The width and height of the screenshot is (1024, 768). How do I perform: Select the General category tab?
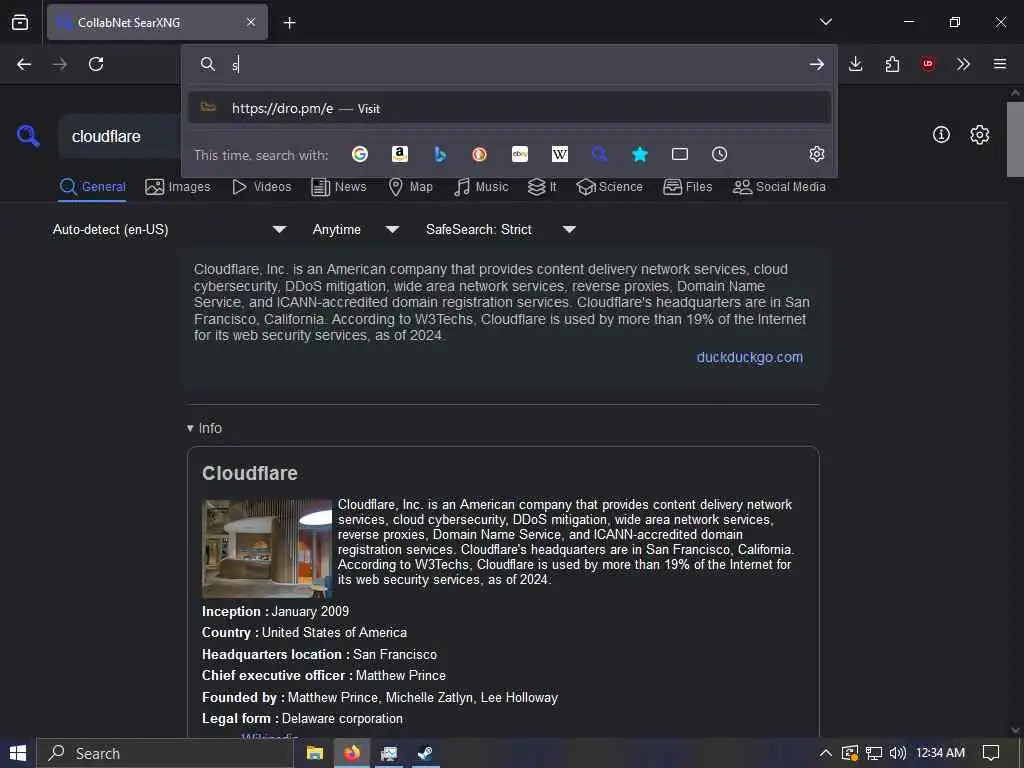click(x=92, y=187)
